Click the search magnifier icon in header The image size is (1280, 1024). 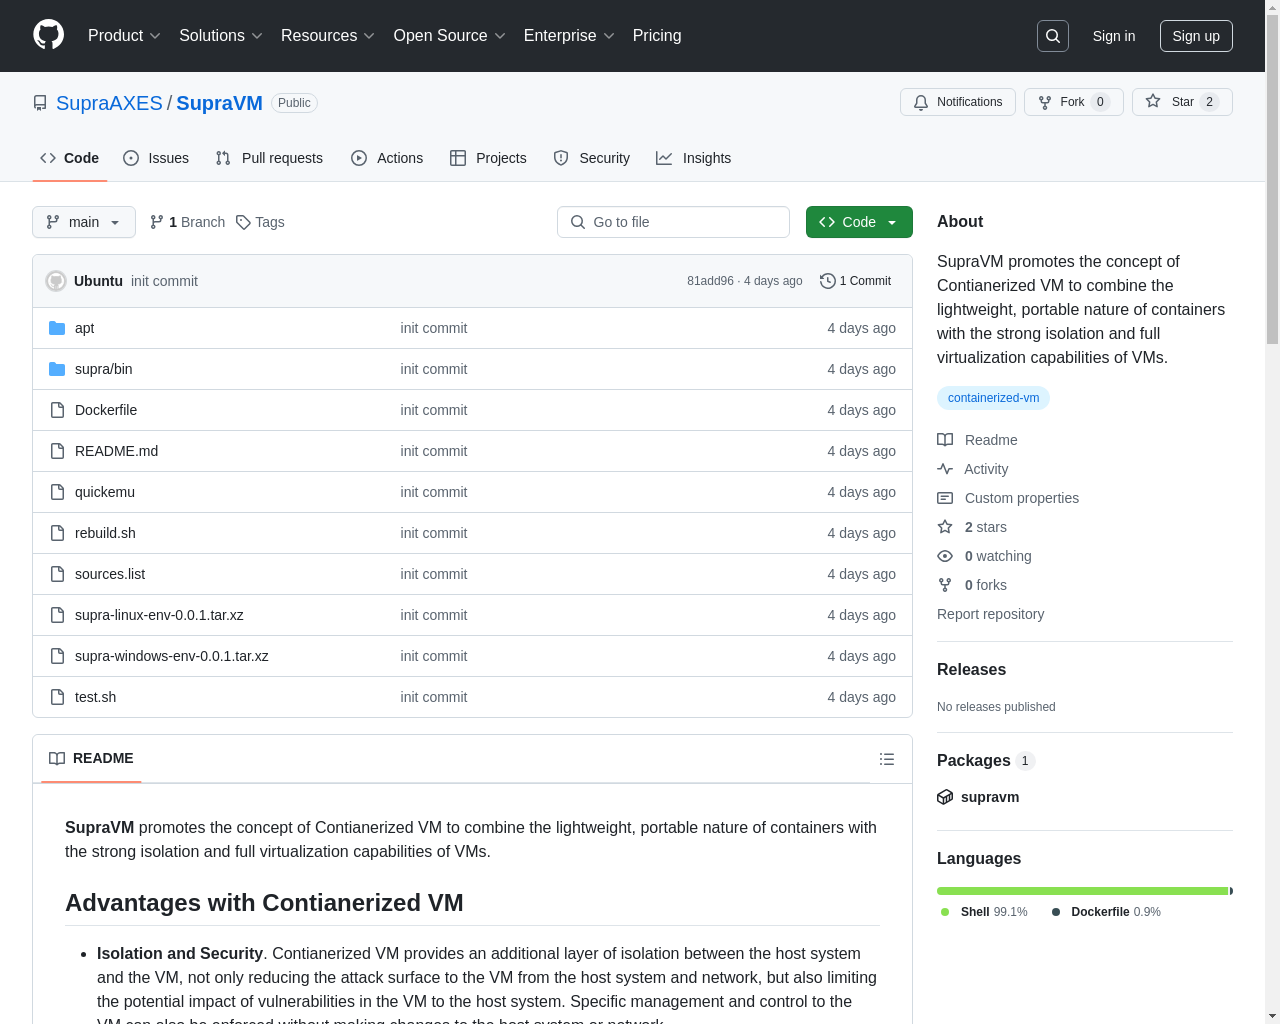click(1053, 36)
